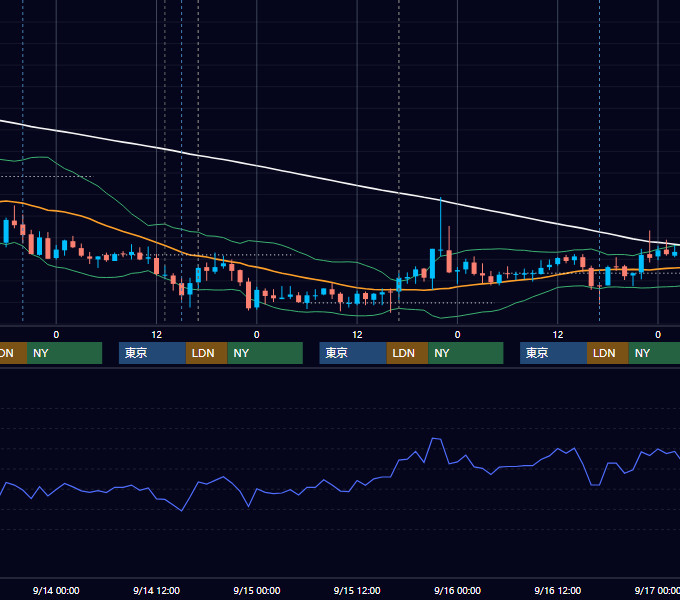Click the hour label 12 above the 9/16 東京 session
This screenshot has width=680, height=600.
click(558, 335)
